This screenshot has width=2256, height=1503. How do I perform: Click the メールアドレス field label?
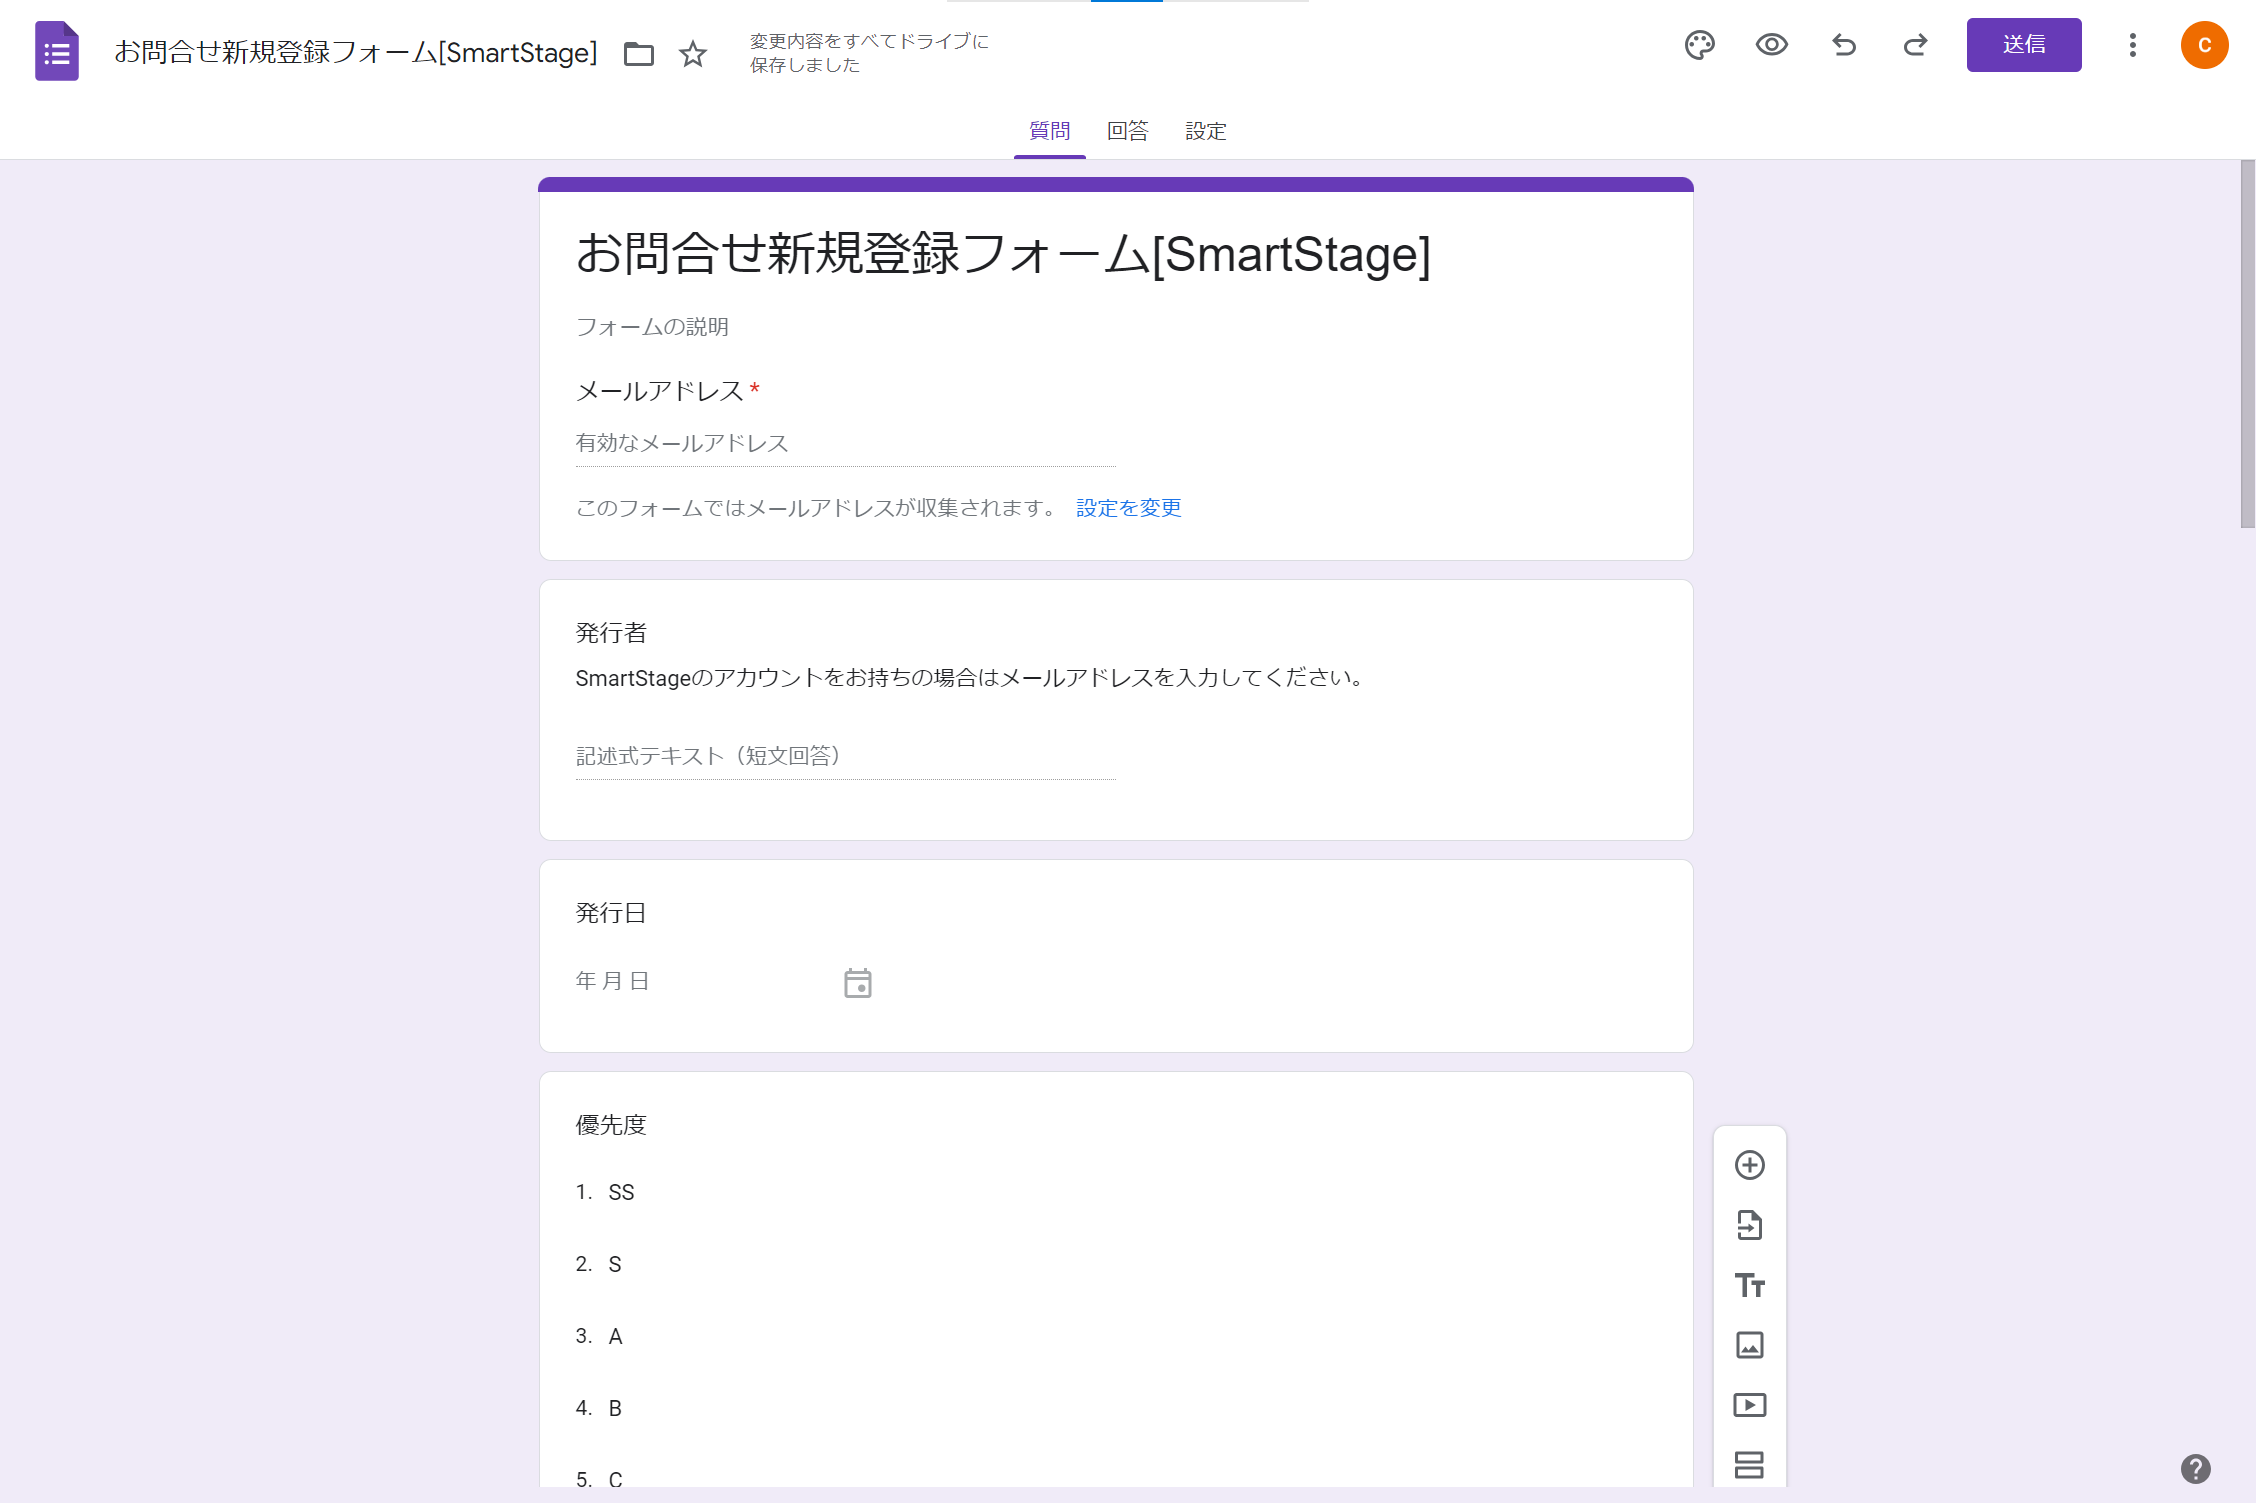(659, 391)
